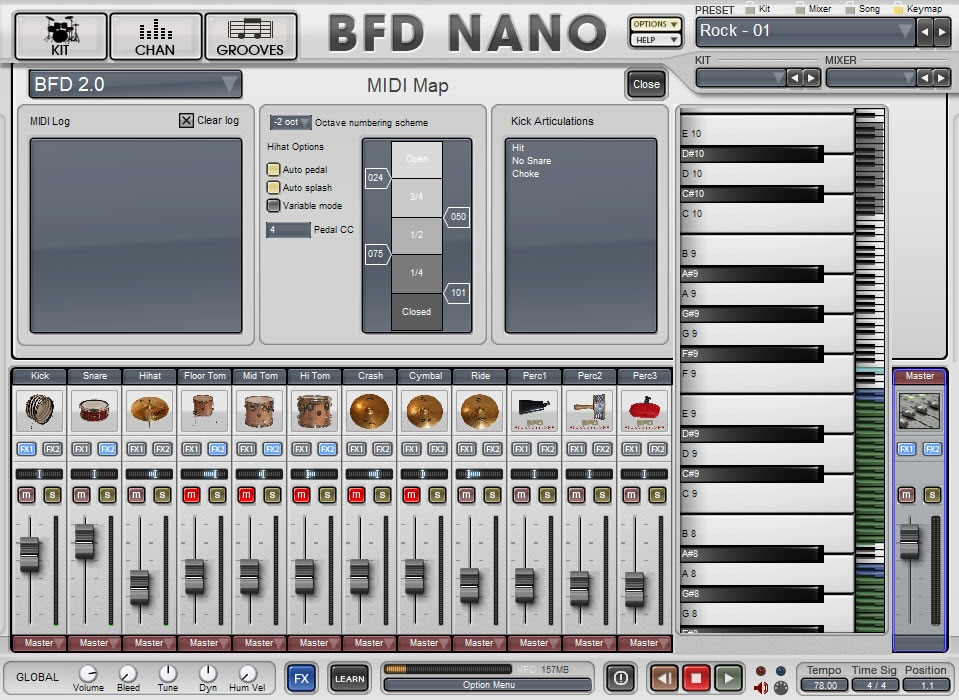
Task: Toggle the Clear log checkbox
Action: click(x=186, y=120)
